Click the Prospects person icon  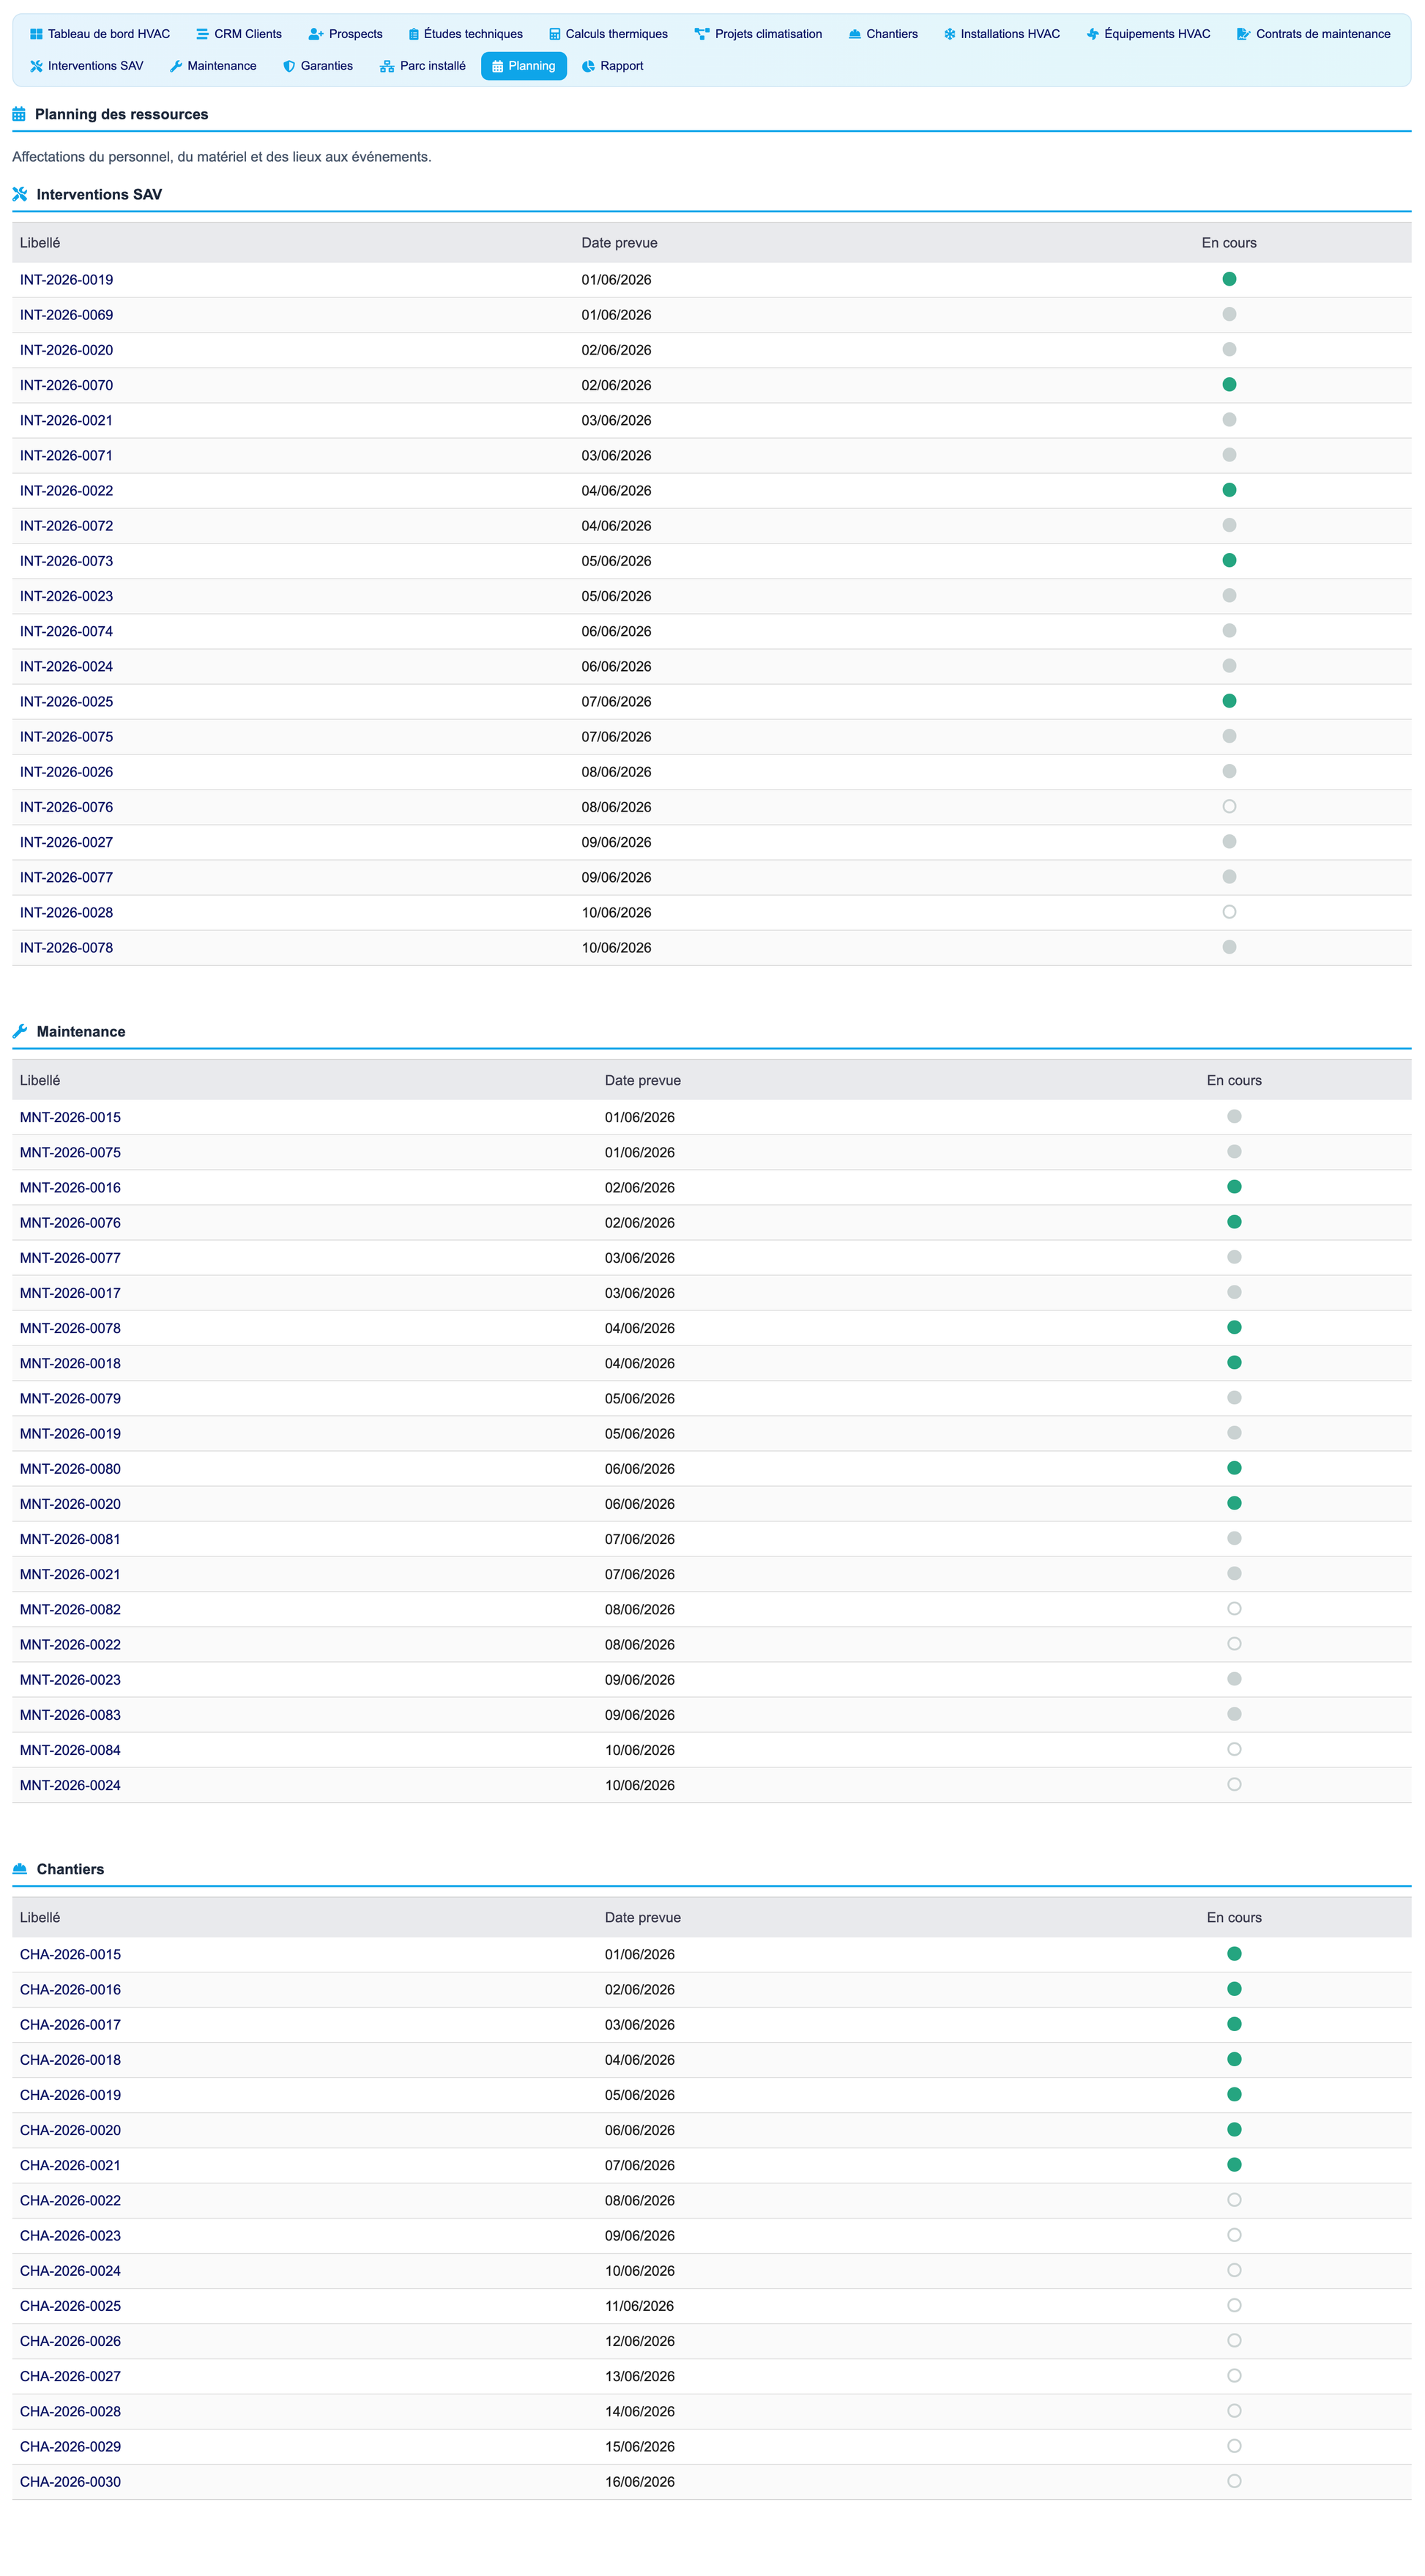click(316, 34)
